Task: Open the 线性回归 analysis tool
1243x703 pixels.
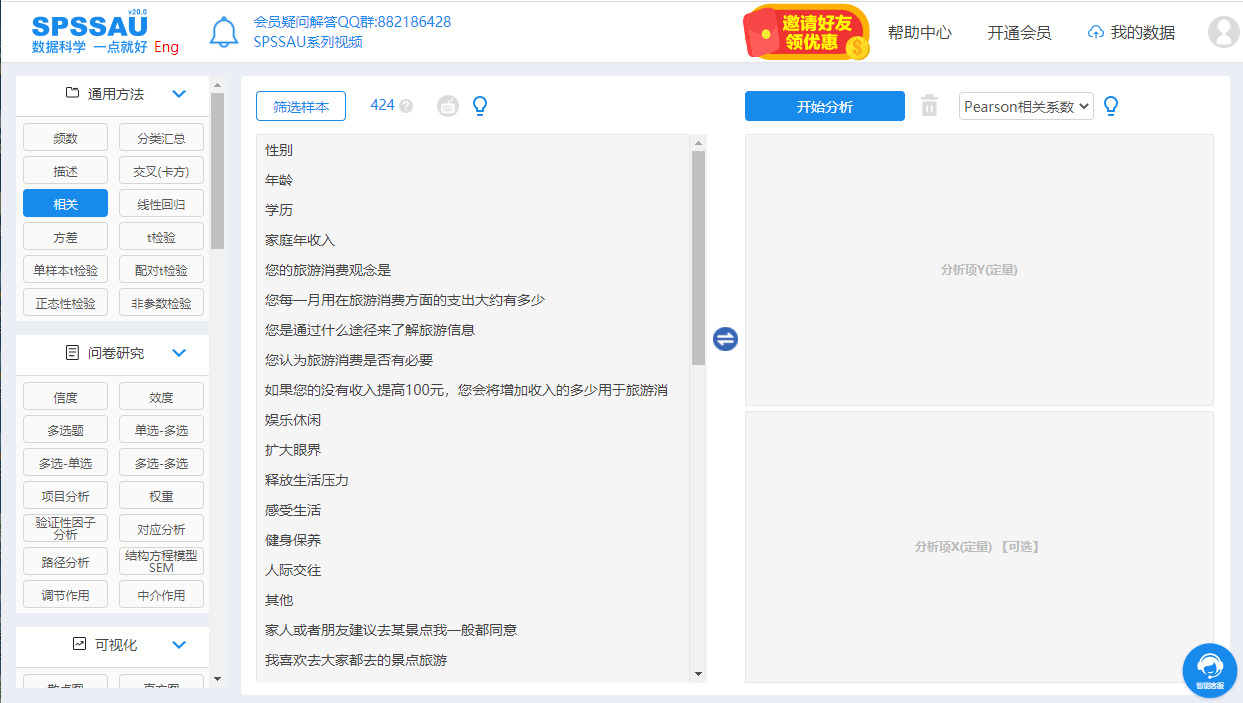Action: (x=161, y=203)
